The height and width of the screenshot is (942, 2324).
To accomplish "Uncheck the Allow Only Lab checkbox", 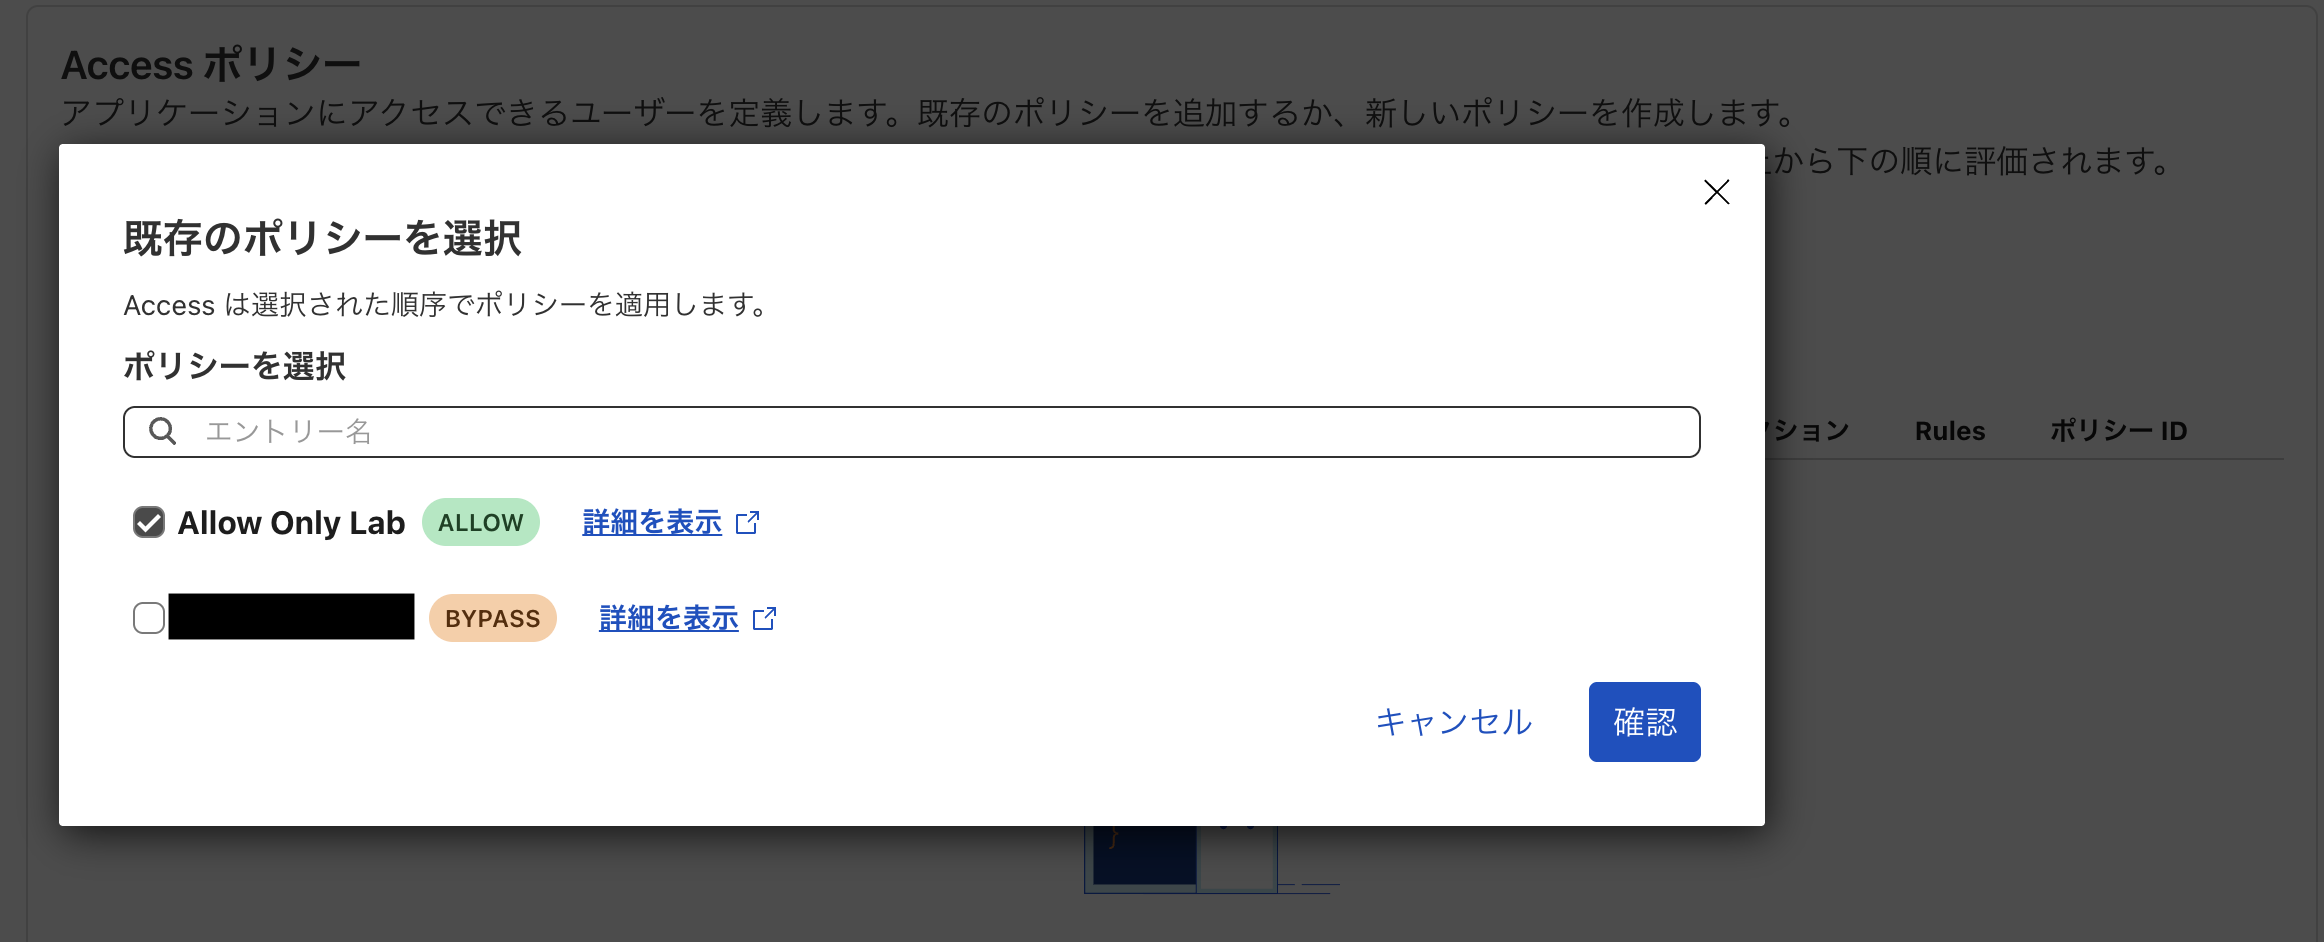I will pyautogui.click(x=149, y=522).
